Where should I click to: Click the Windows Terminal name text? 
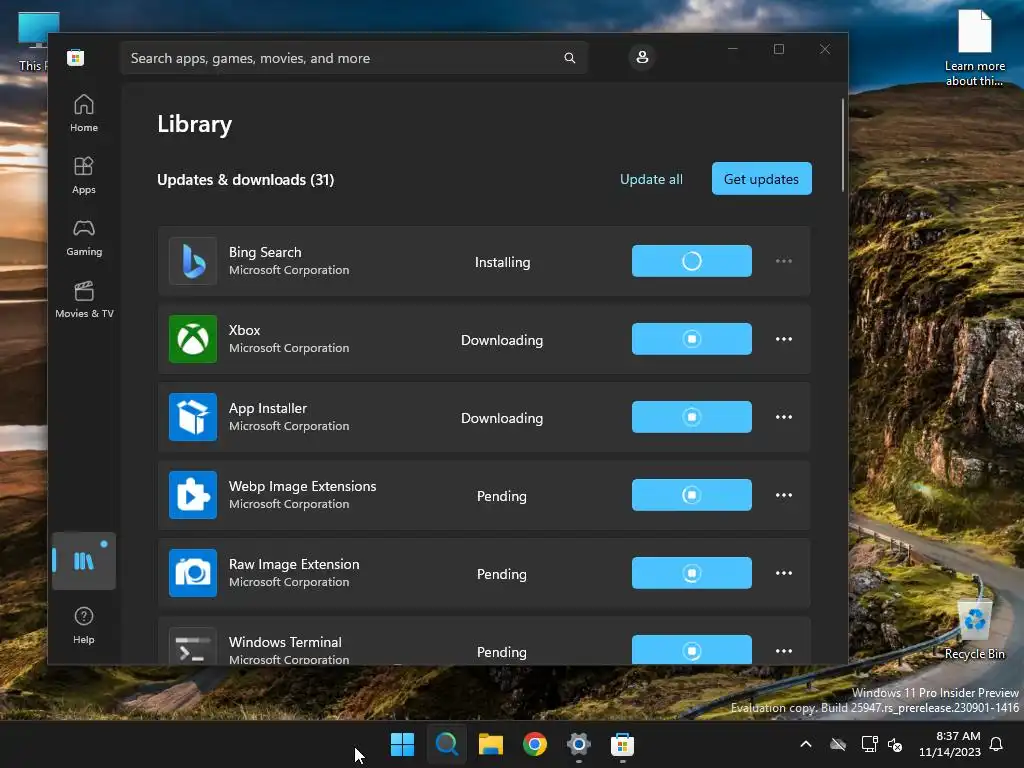click(285, 642)
